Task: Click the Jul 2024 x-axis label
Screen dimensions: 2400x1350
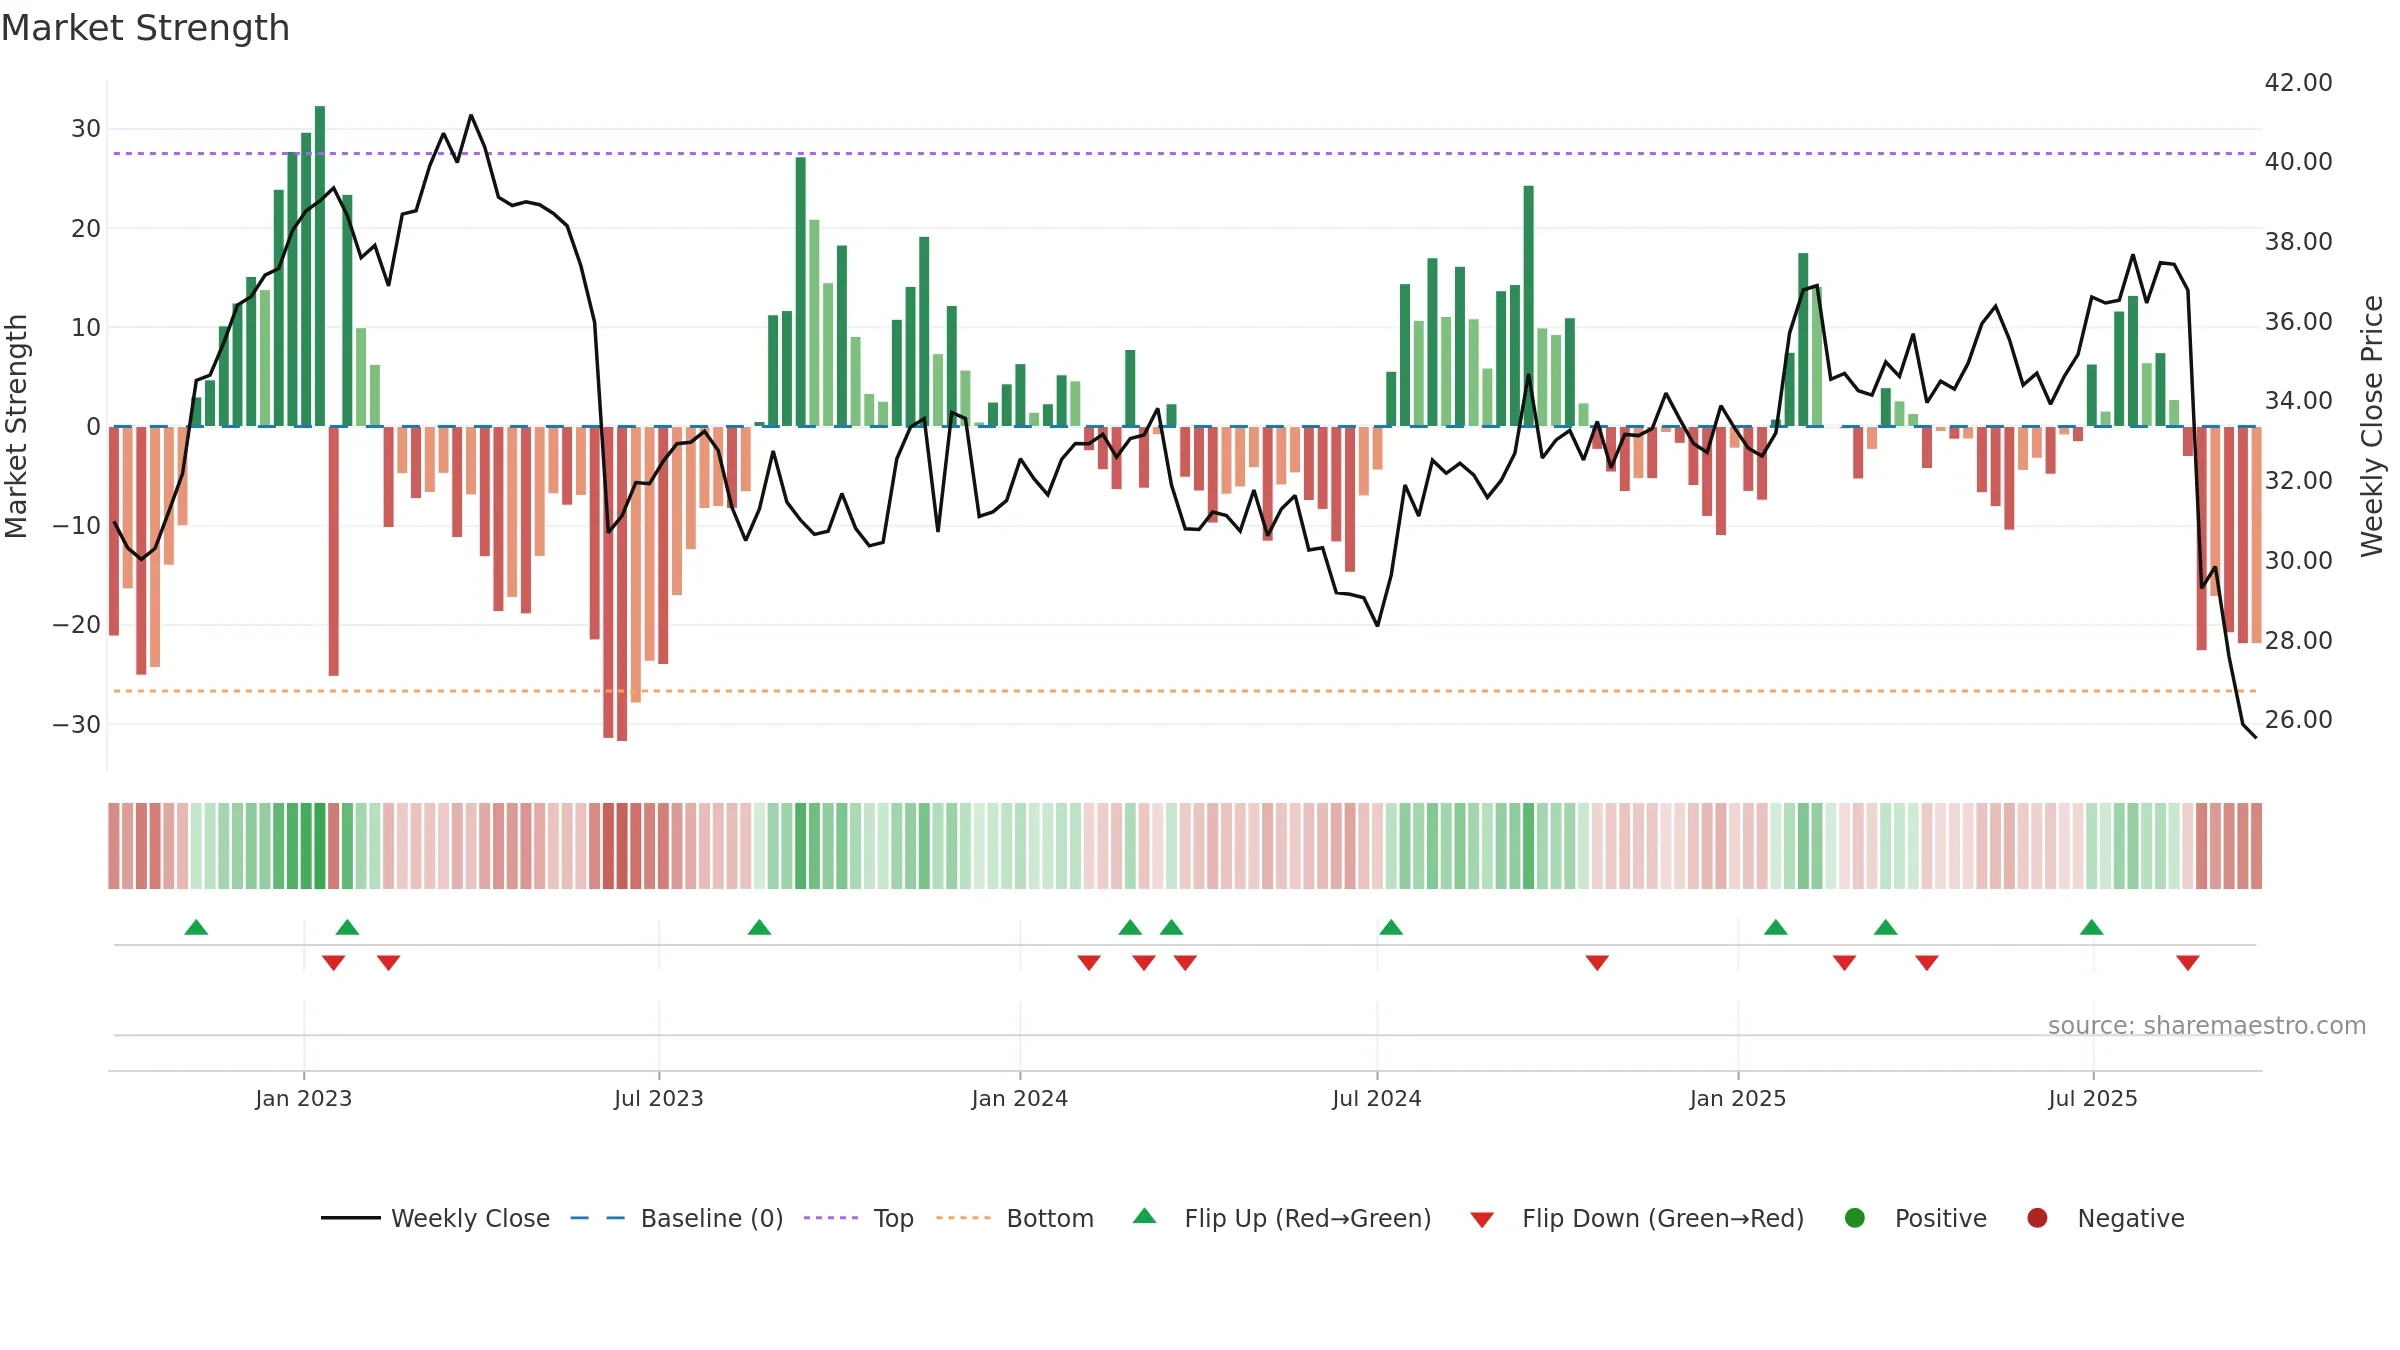Action: point(1377,1098)
